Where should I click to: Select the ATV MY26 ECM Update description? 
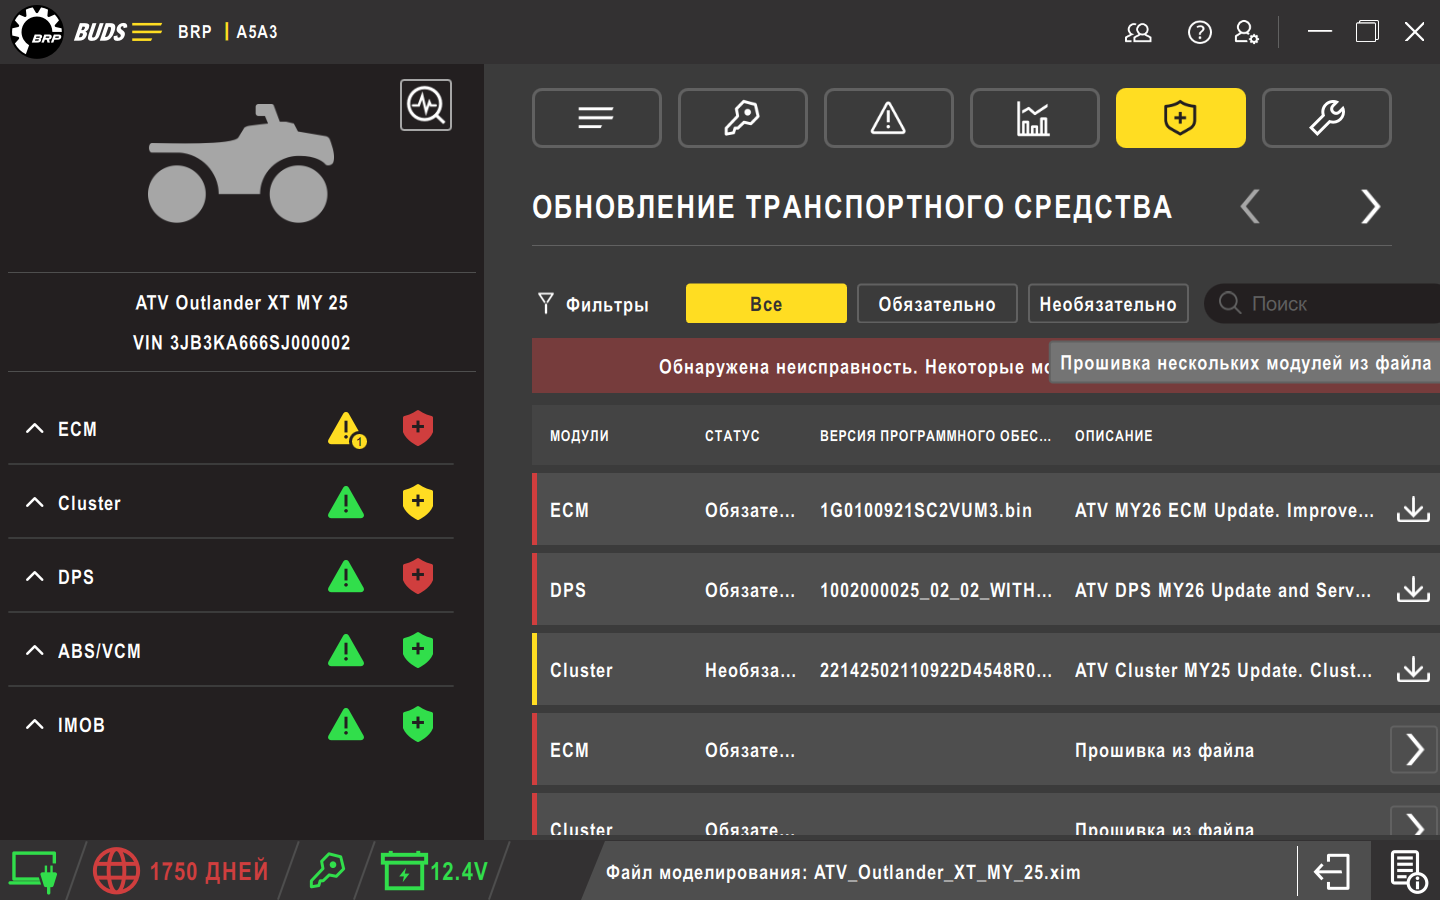pos(1224,510)
